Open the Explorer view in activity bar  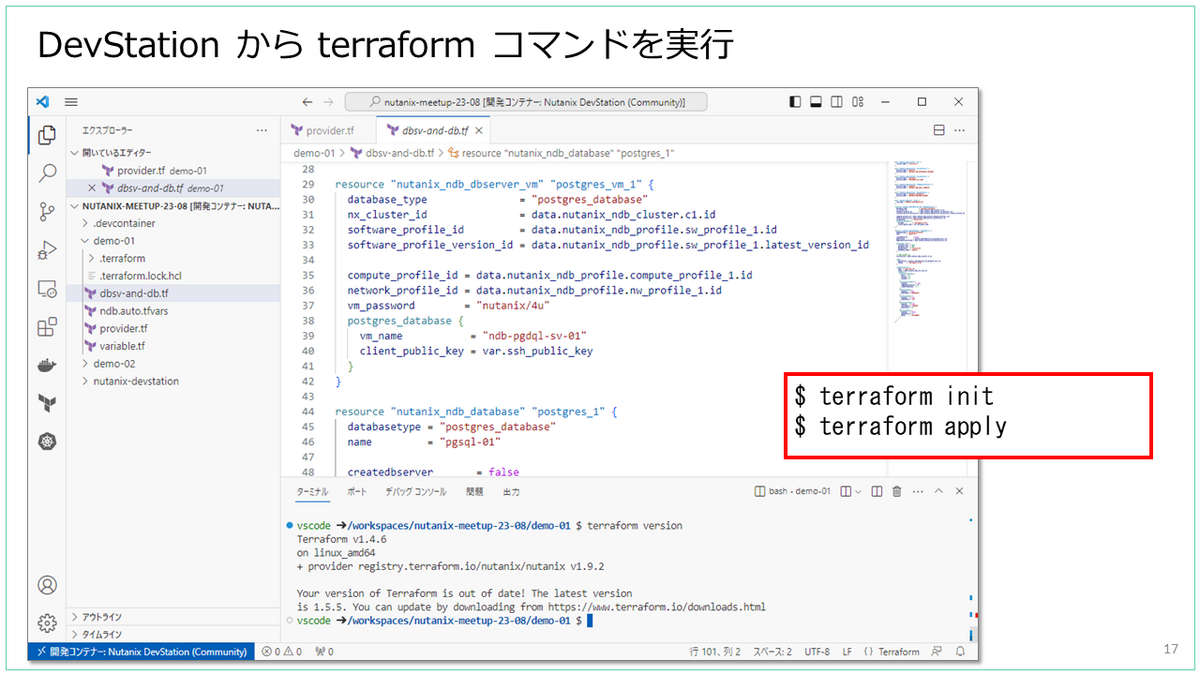pyautogui.click(x=46, y=134)
